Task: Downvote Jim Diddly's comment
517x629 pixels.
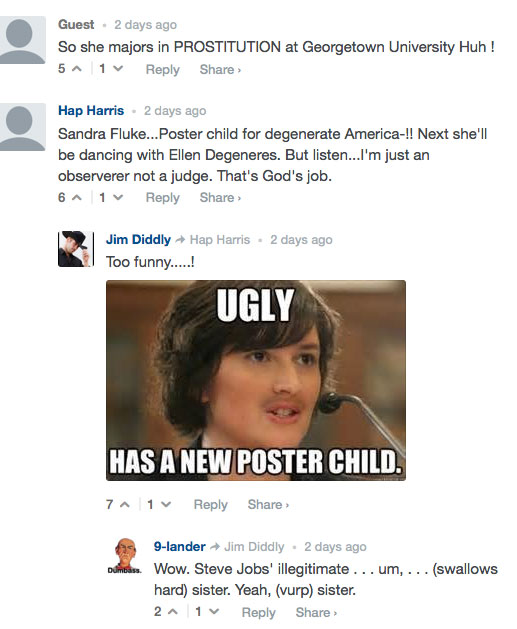Action: [x=166, y=504]
